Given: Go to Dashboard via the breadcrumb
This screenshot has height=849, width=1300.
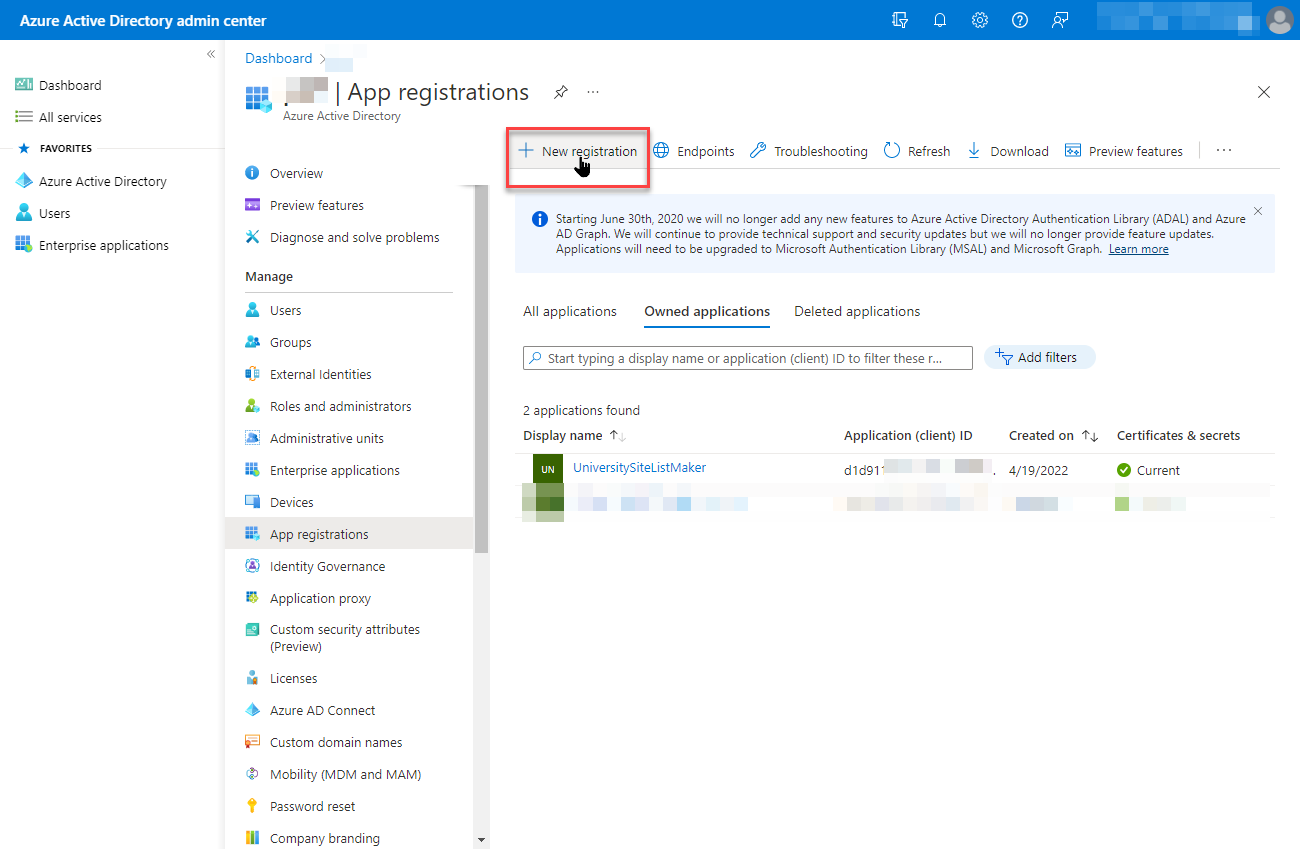Looking at the screenshot, I should point(278,58).
